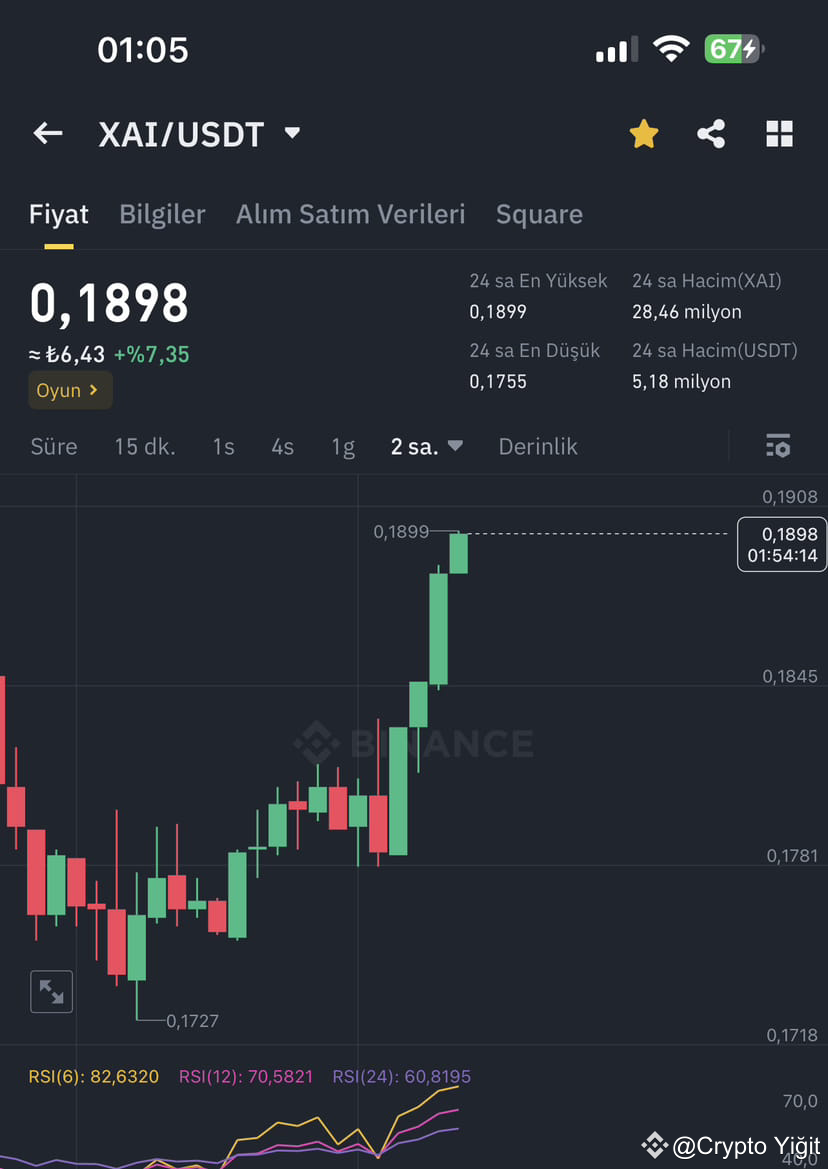Tap the back arrow to exit the chart
828x1169 pixels.
click(47, 133)
